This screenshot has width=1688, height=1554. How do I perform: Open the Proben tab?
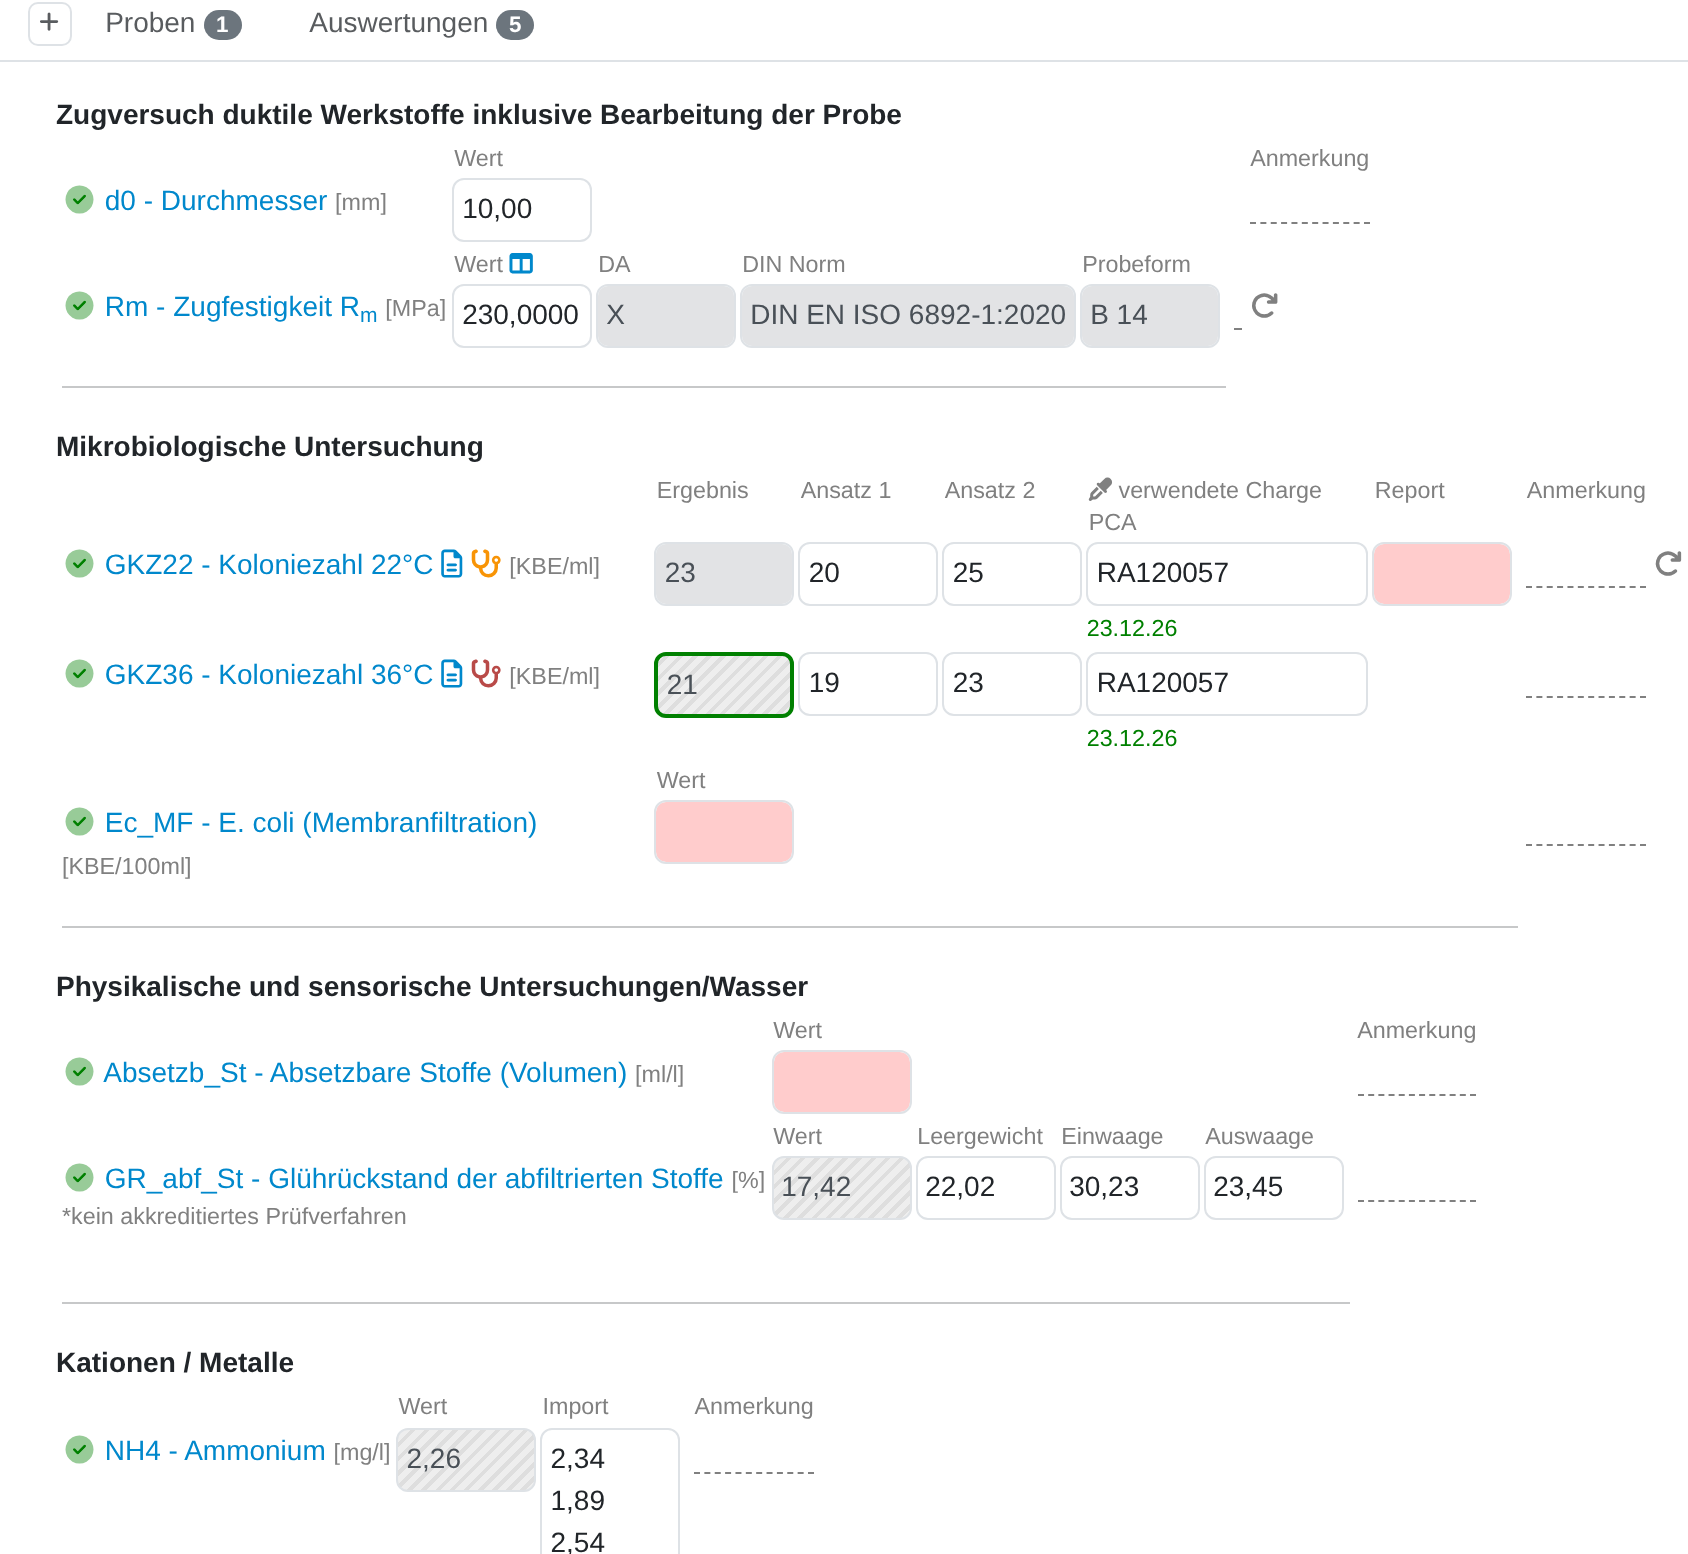point(173,23)
